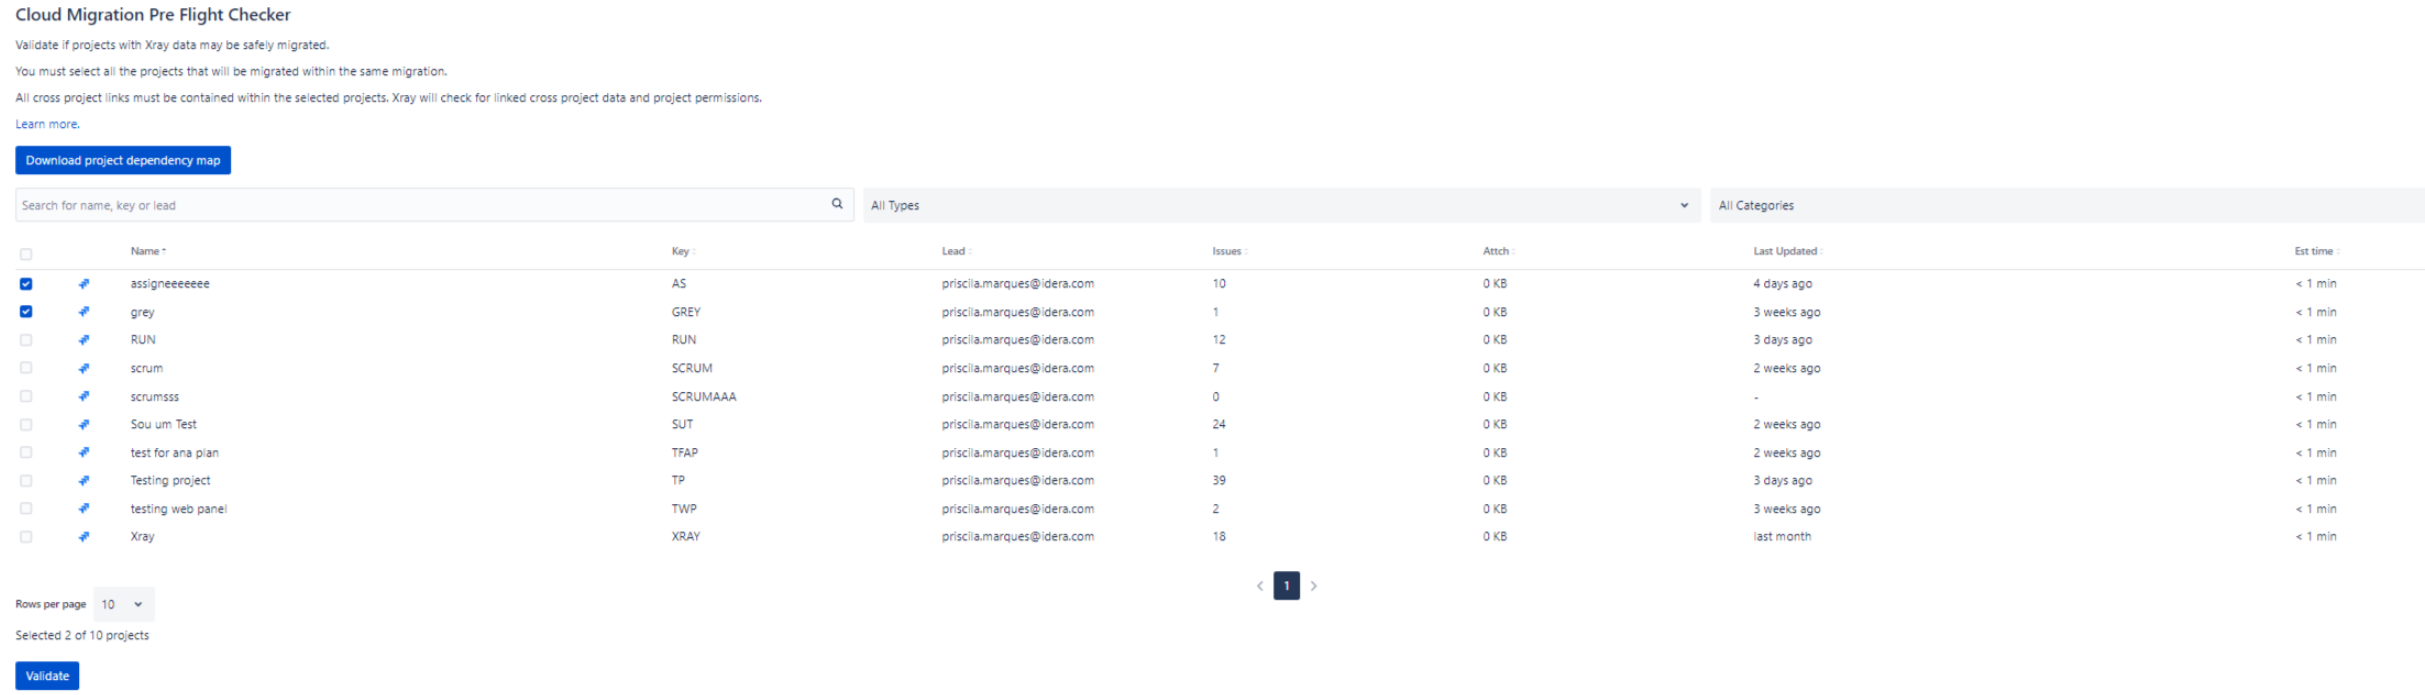Check the Testing project checkbox
The width and height of the screenshot is (2425, 695).
(x=26, y=480)
